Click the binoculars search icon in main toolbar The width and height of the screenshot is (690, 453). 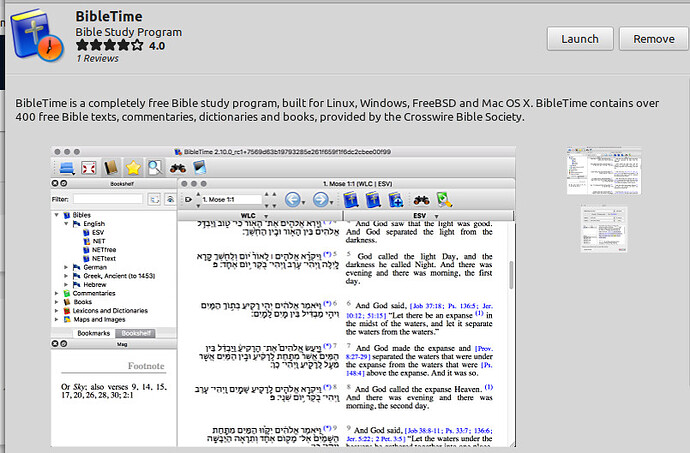pos(178,168)
